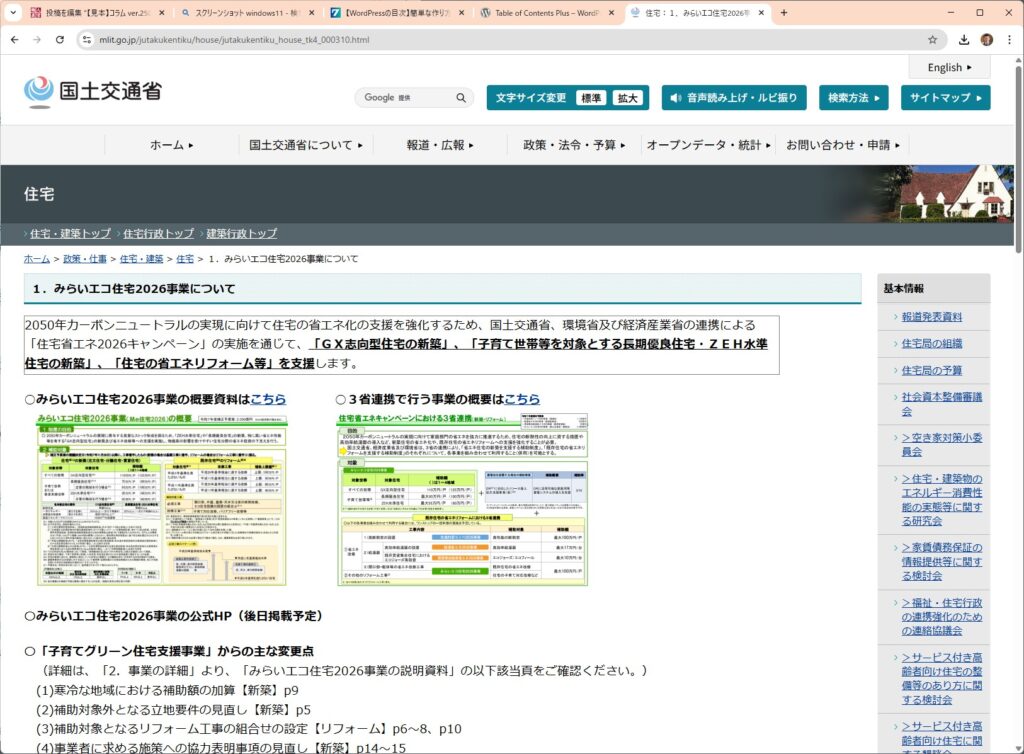Set text size to 標準
The width and height of the screenshot is (1024, 754).
(591, 98)
